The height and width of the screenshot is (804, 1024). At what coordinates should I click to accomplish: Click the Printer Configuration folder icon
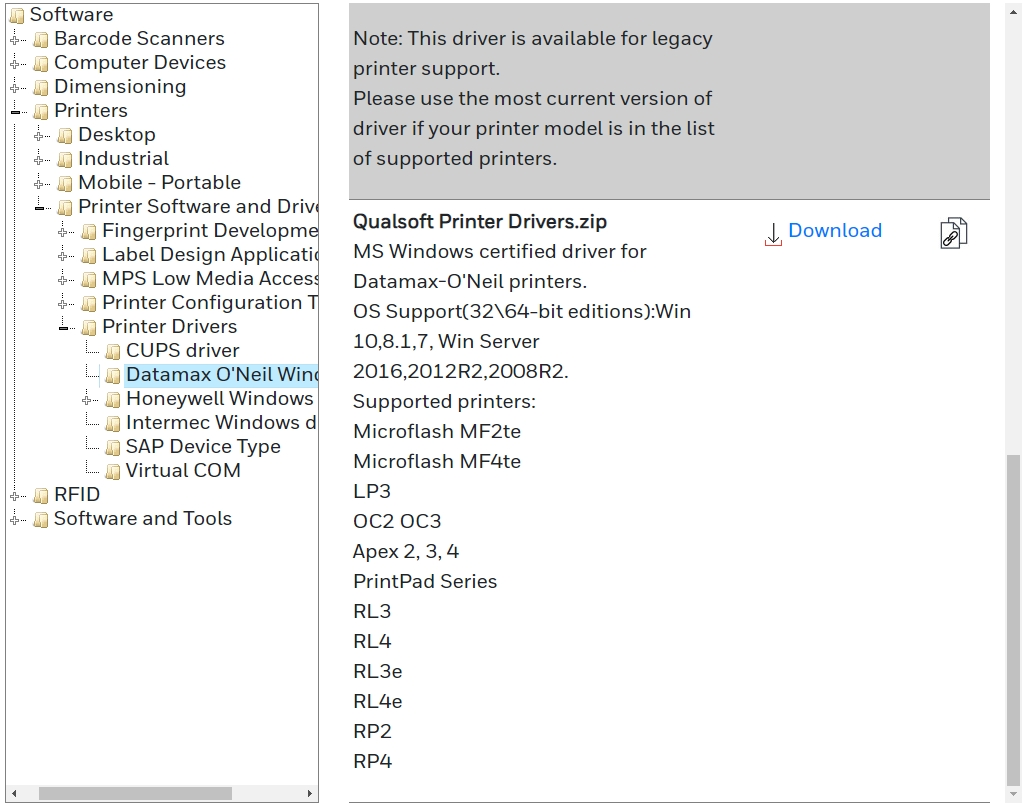point(89,304)
